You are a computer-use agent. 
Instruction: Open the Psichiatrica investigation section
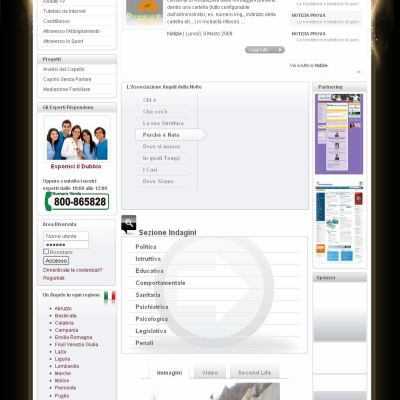click(x=152, y=307)
